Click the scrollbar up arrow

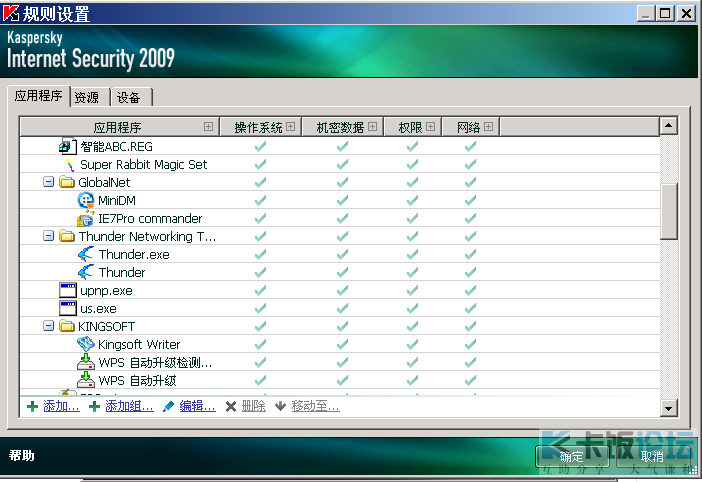[x=668, y=126]
